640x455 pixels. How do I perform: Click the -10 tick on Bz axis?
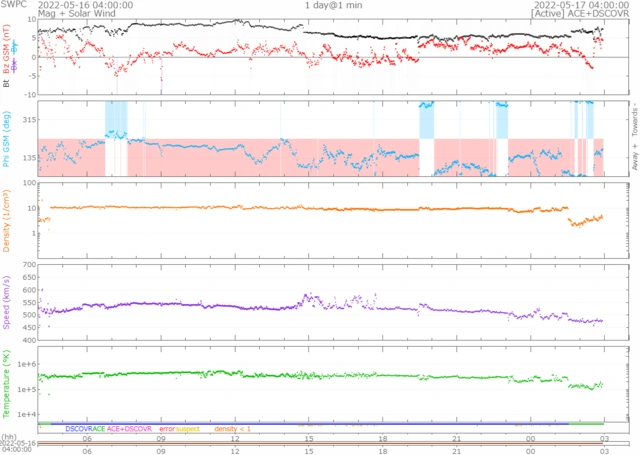[x=31, y=95]
